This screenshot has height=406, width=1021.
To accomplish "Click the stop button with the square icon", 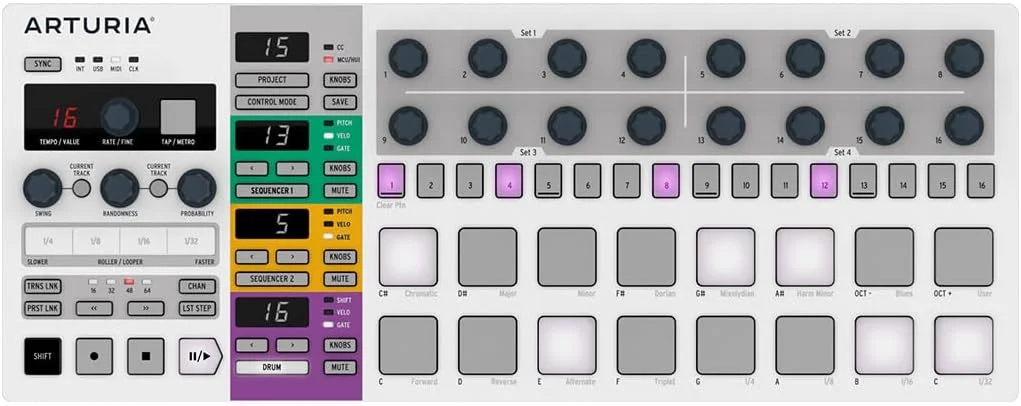I will pyautogui.click(x=146, y=356).
